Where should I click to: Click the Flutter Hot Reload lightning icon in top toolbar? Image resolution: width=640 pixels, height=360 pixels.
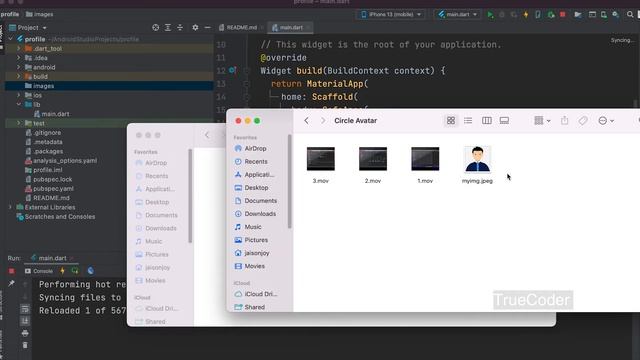coord(526,15)
